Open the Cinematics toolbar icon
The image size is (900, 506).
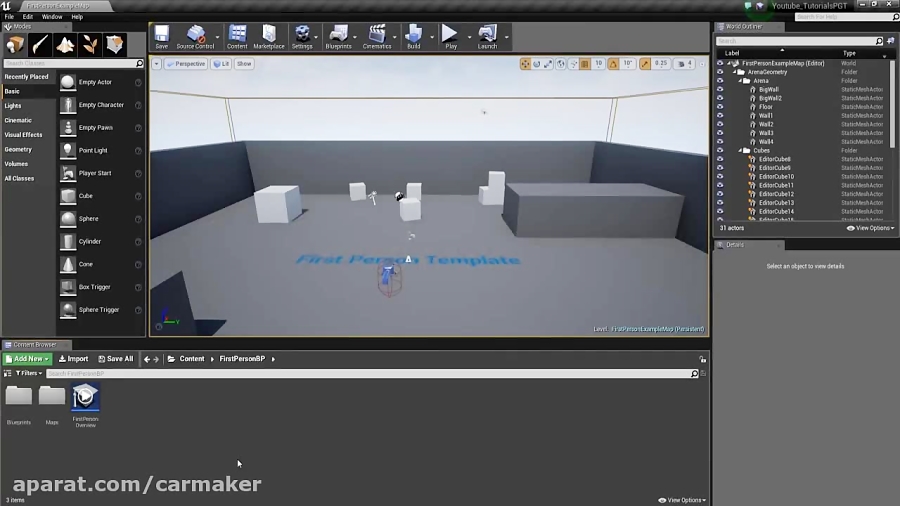377,37
